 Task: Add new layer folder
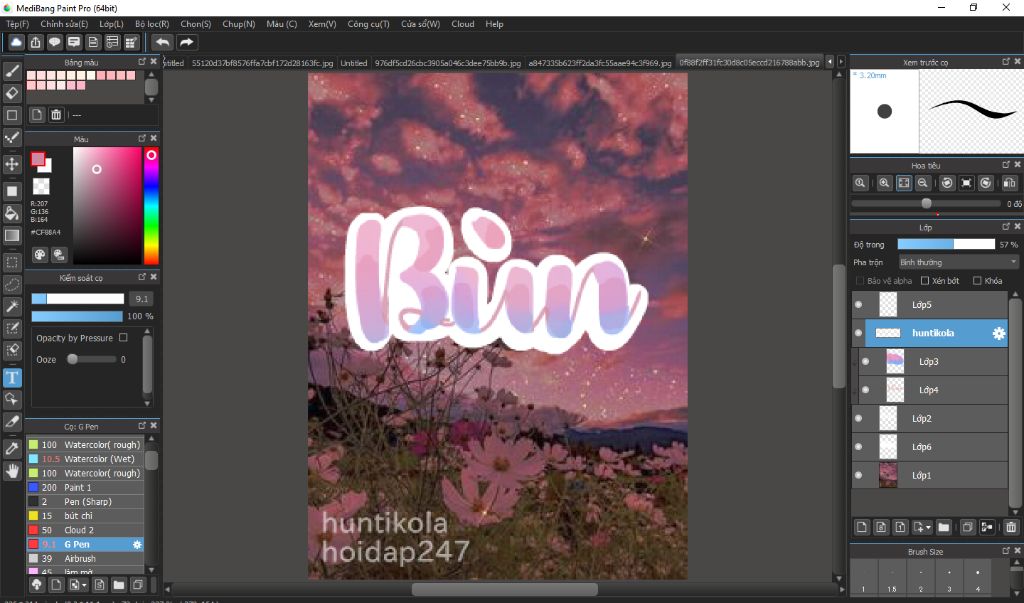point(944,527)
